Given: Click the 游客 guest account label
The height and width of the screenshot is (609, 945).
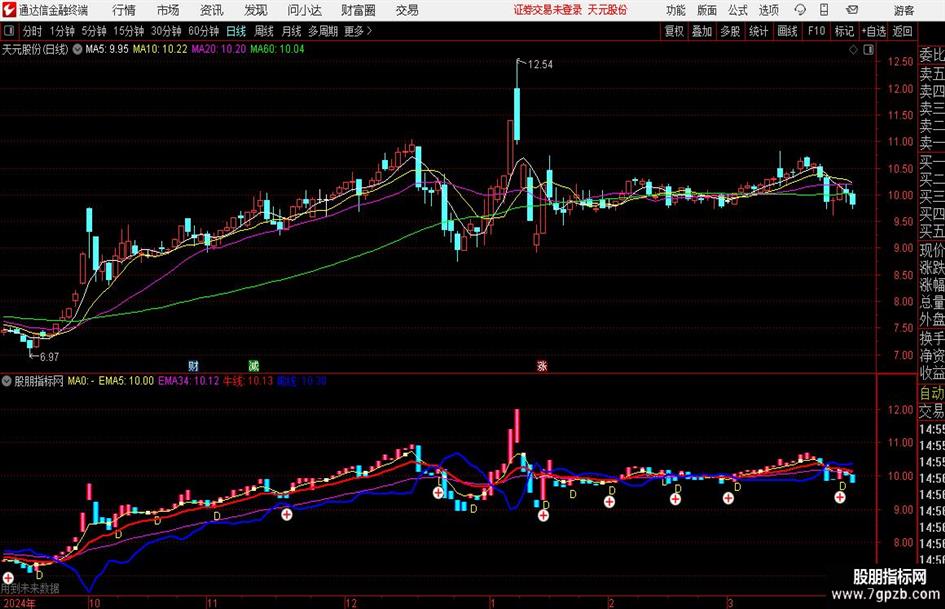Looking at the screenshot, I should [x=904, y=10].
